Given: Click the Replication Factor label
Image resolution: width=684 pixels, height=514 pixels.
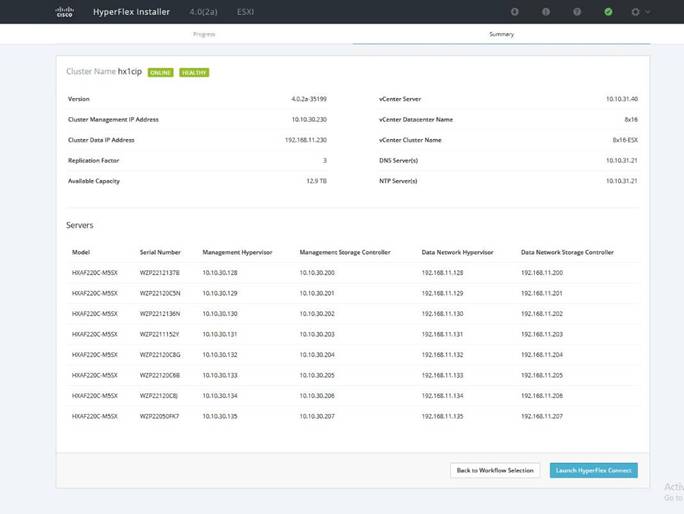Looking at the screenshot, I should pos(93,161).
